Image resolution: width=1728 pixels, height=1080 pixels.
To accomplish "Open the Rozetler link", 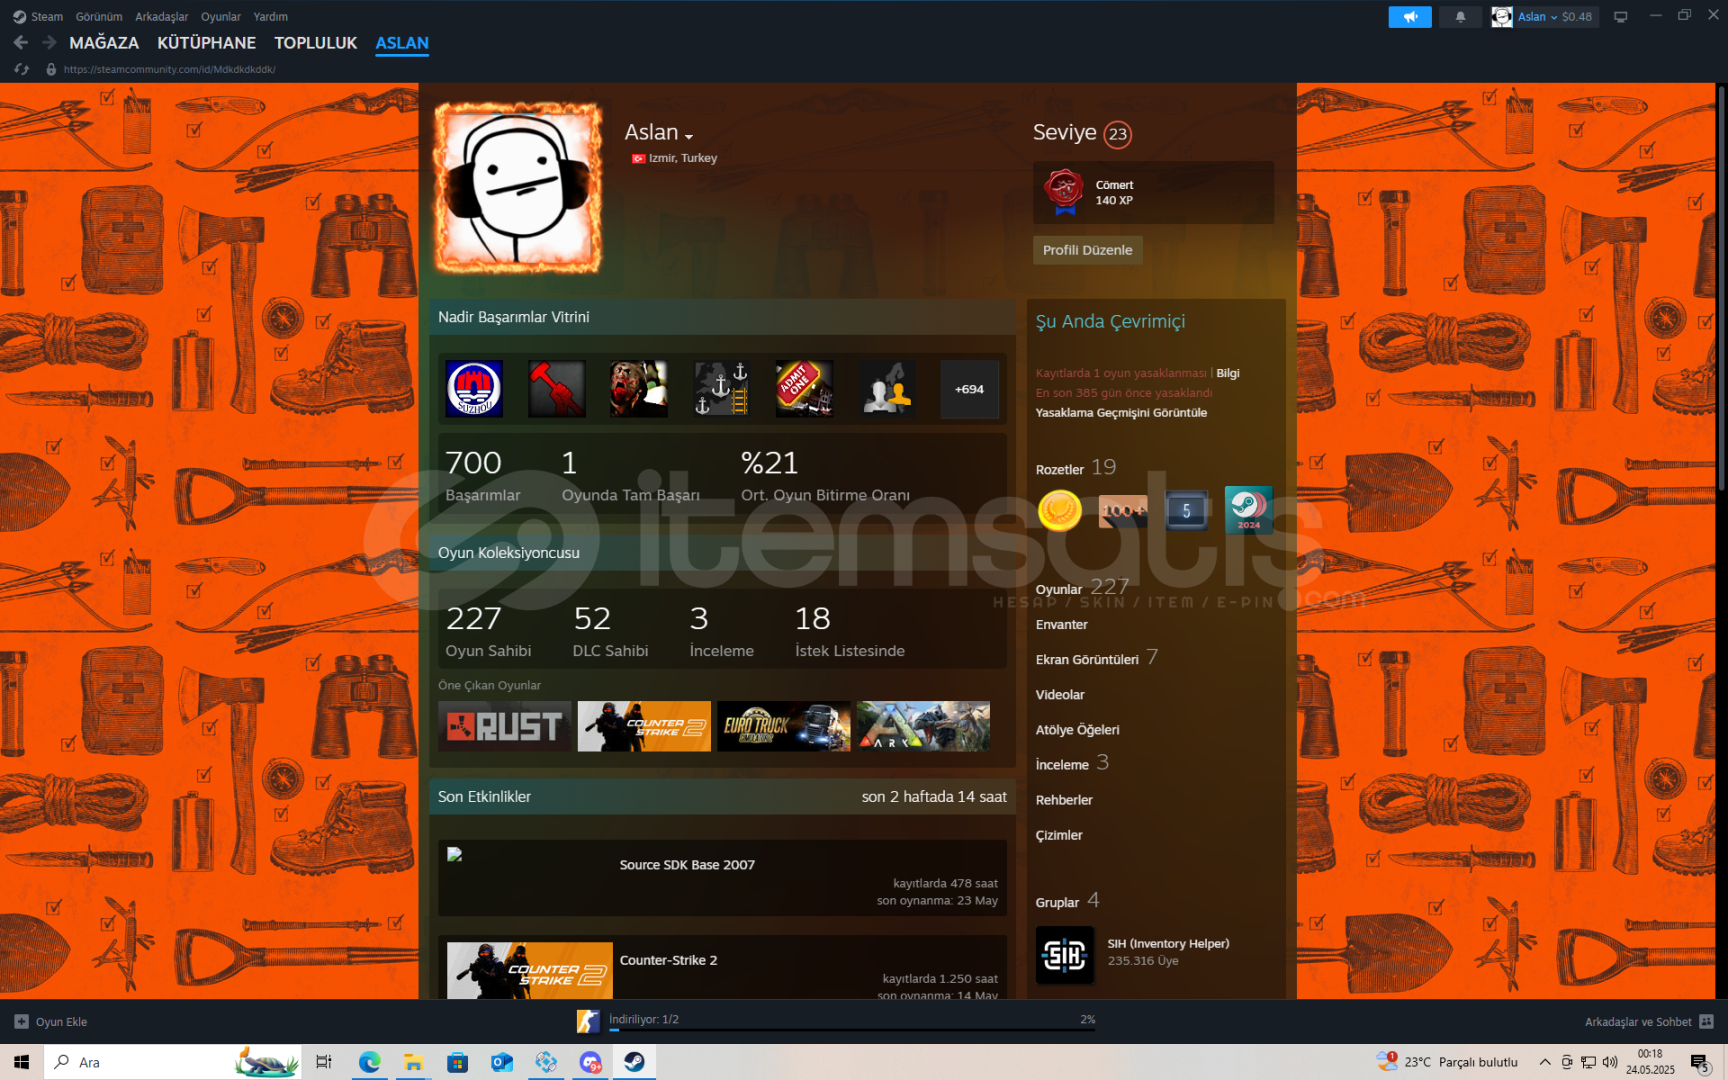I will coord(1060,469).
